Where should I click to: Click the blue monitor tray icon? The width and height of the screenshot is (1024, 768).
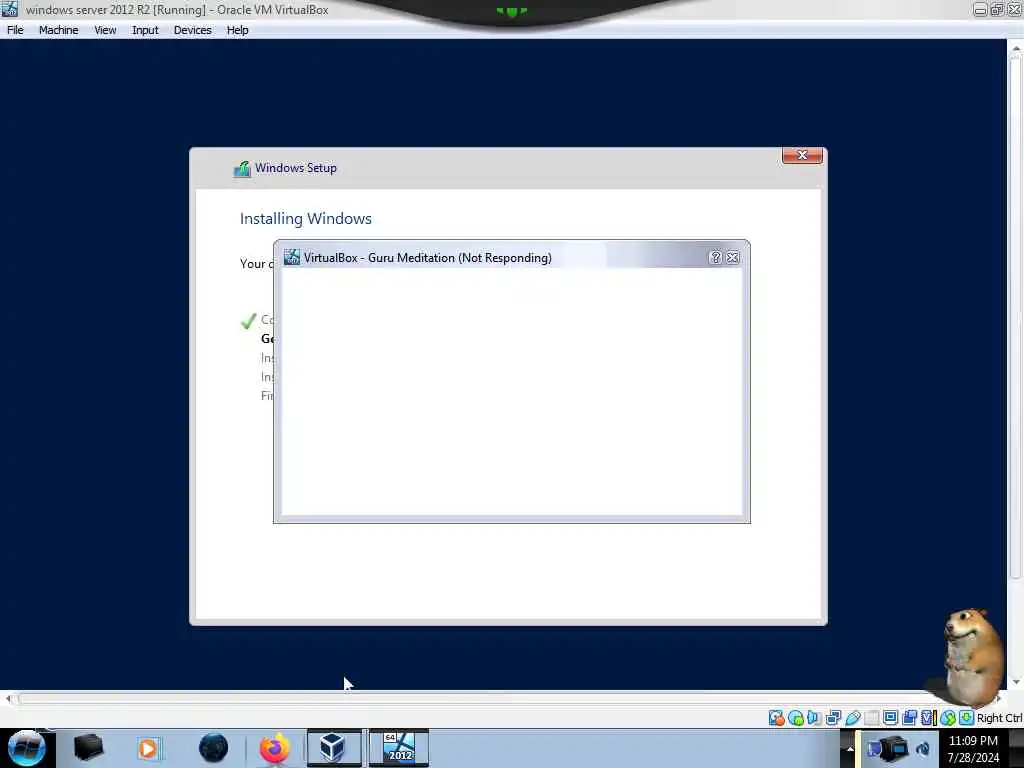(873, 749)
